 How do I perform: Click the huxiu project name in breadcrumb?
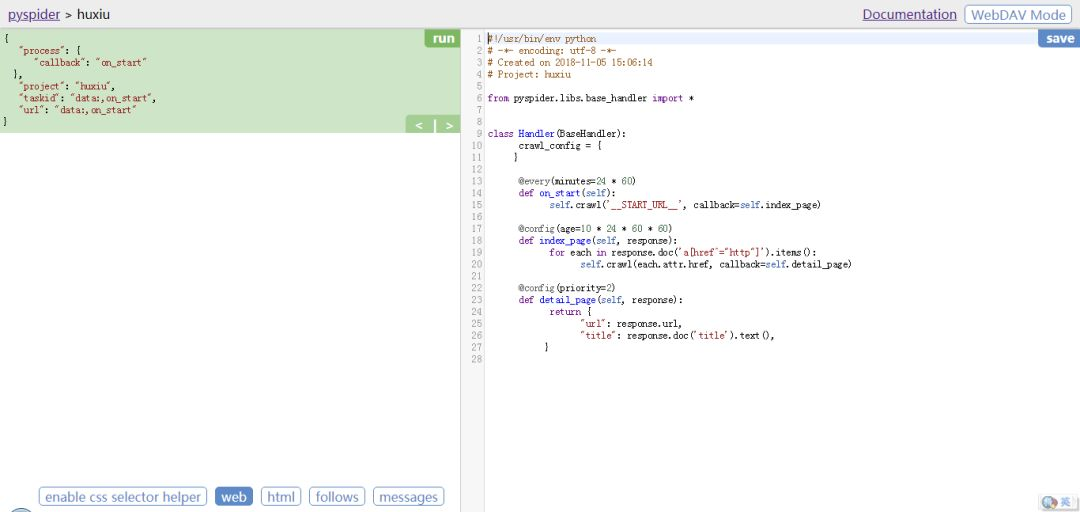click(93, 14)
